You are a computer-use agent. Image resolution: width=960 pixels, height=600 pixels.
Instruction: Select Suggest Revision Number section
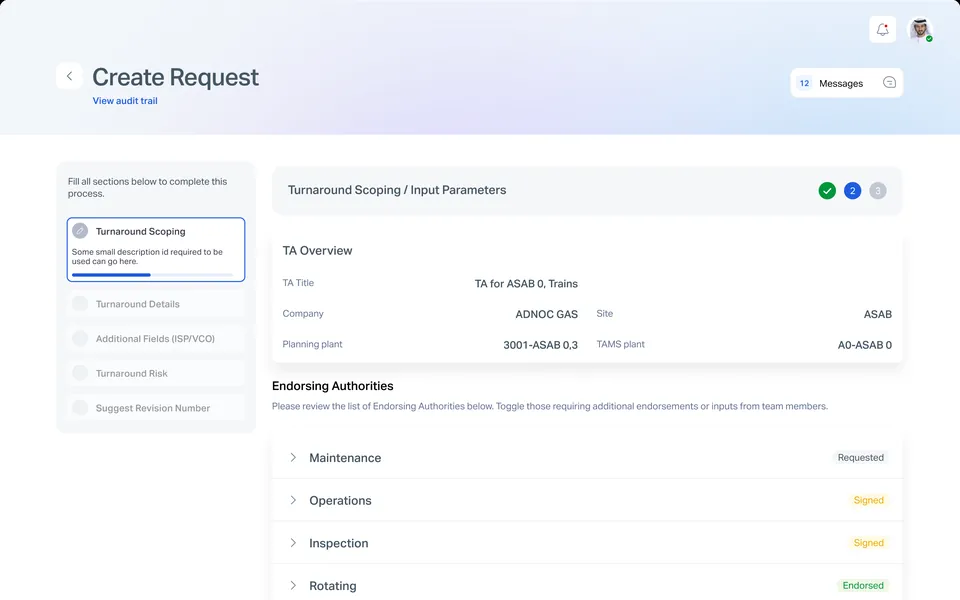tap(156, 408)
